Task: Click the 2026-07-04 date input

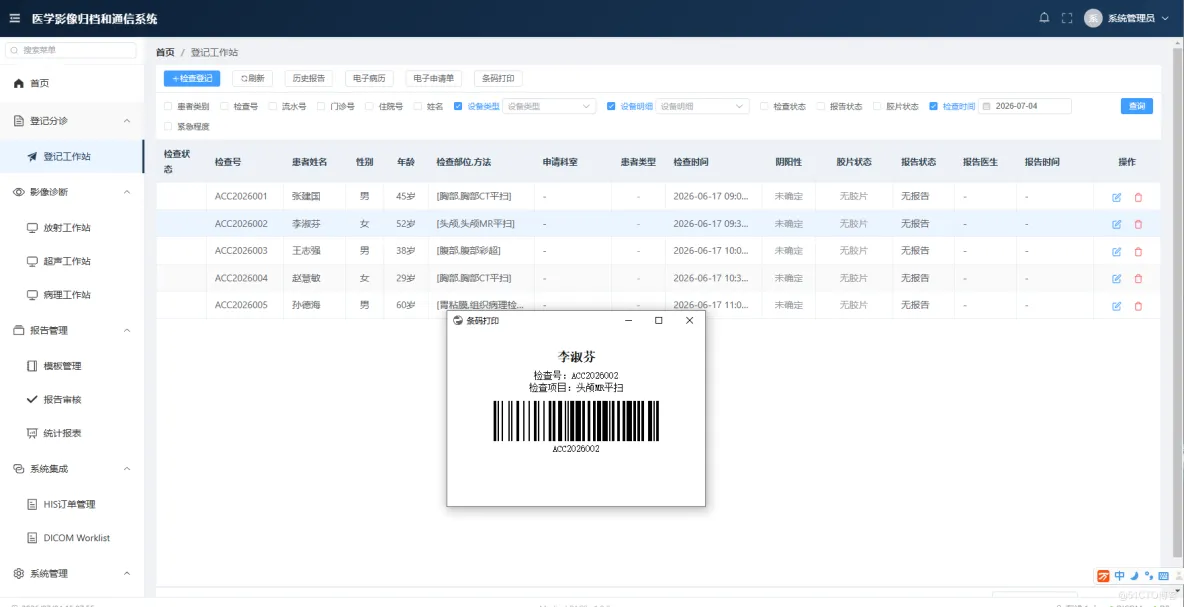Action: pyautogui.click(x=1025, y=106)
